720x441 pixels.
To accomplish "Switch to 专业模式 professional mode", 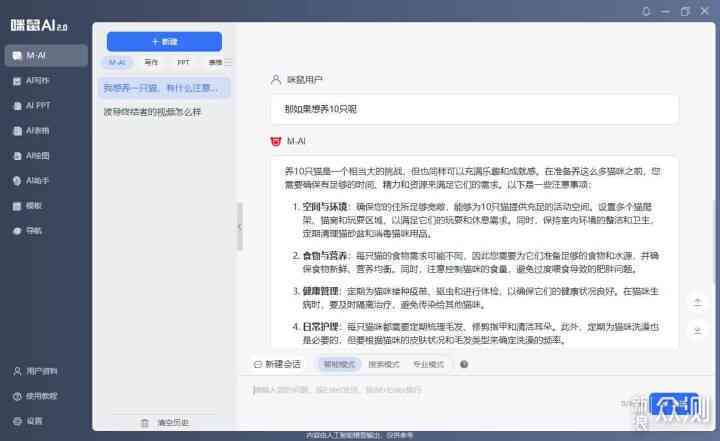I will coord(428,364).
